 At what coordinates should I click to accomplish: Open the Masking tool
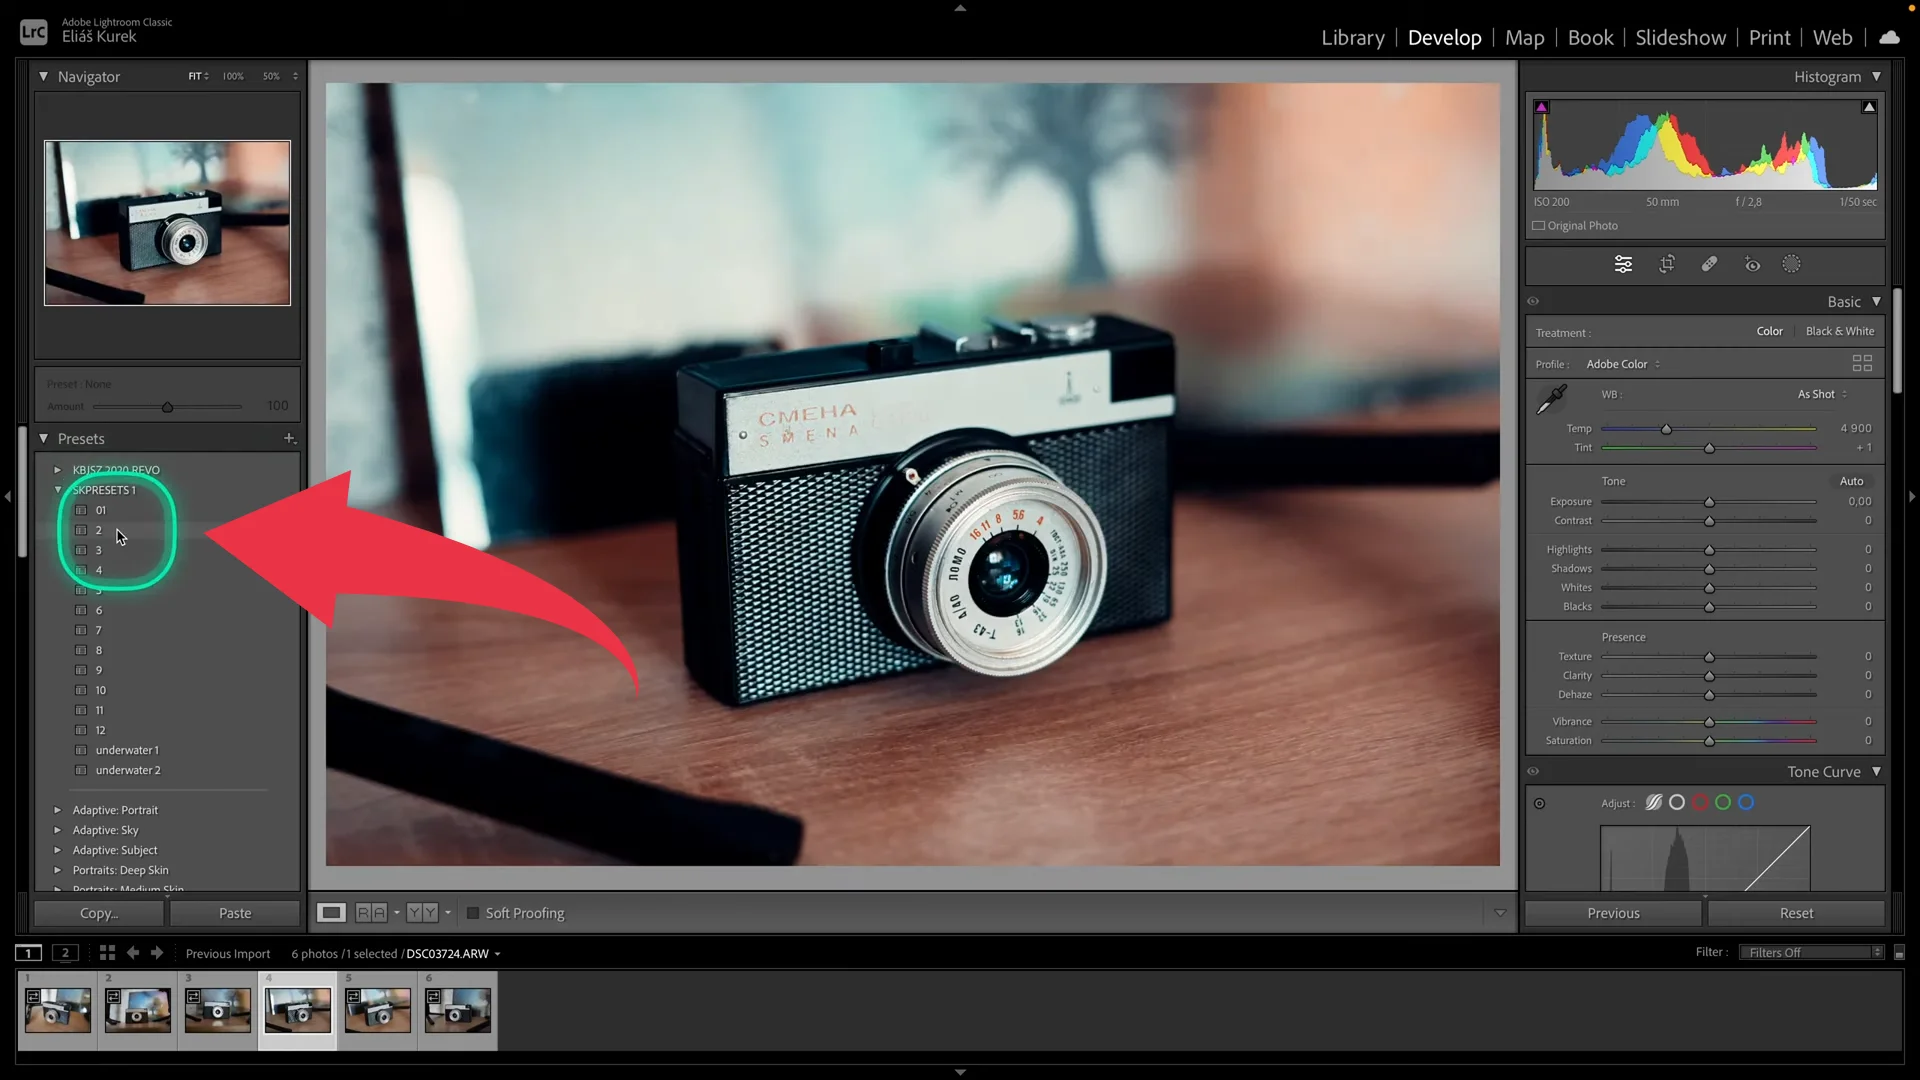click(x=1791, y=264)
